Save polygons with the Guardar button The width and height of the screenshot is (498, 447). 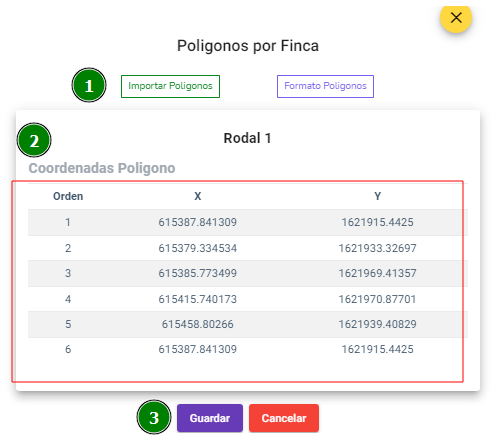pyautogui.click(x=210, y=418)
